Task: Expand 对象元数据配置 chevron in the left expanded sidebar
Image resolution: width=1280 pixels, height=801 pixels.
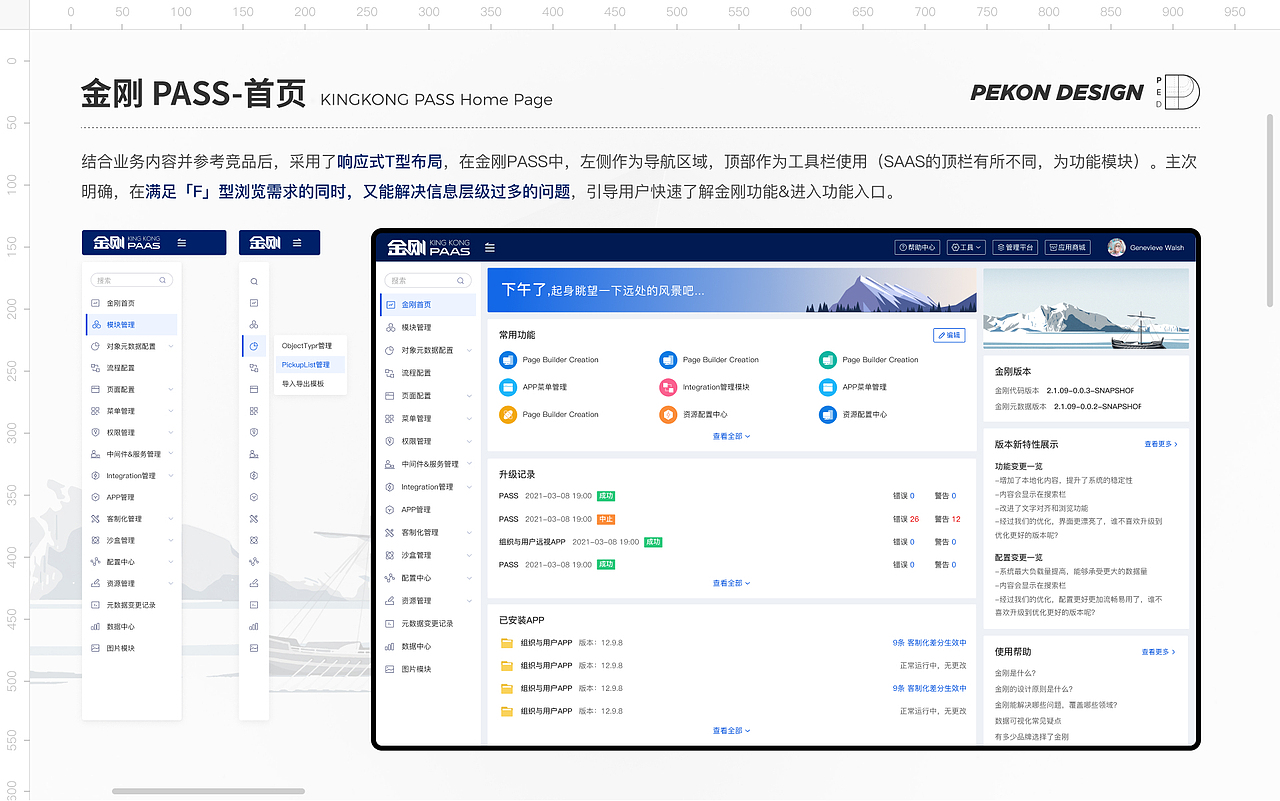Action: pos(171,346)
